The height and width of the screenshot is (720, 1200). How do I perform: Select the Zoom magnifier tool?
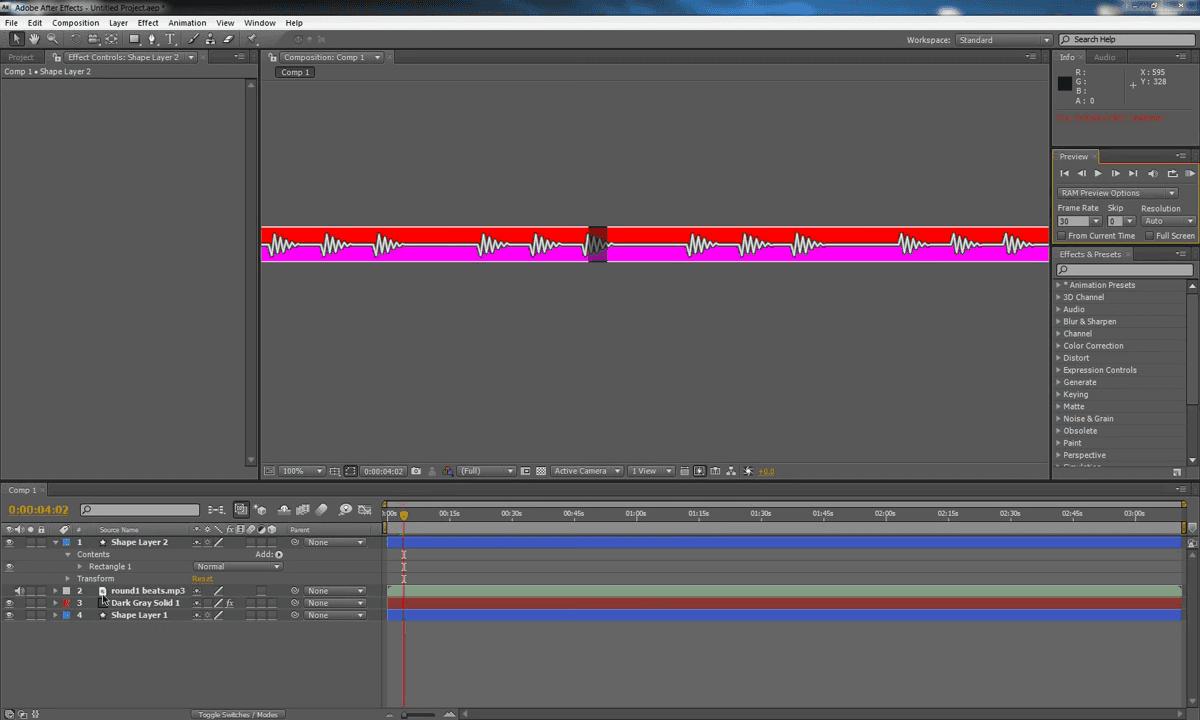click(x=52, y=39)
